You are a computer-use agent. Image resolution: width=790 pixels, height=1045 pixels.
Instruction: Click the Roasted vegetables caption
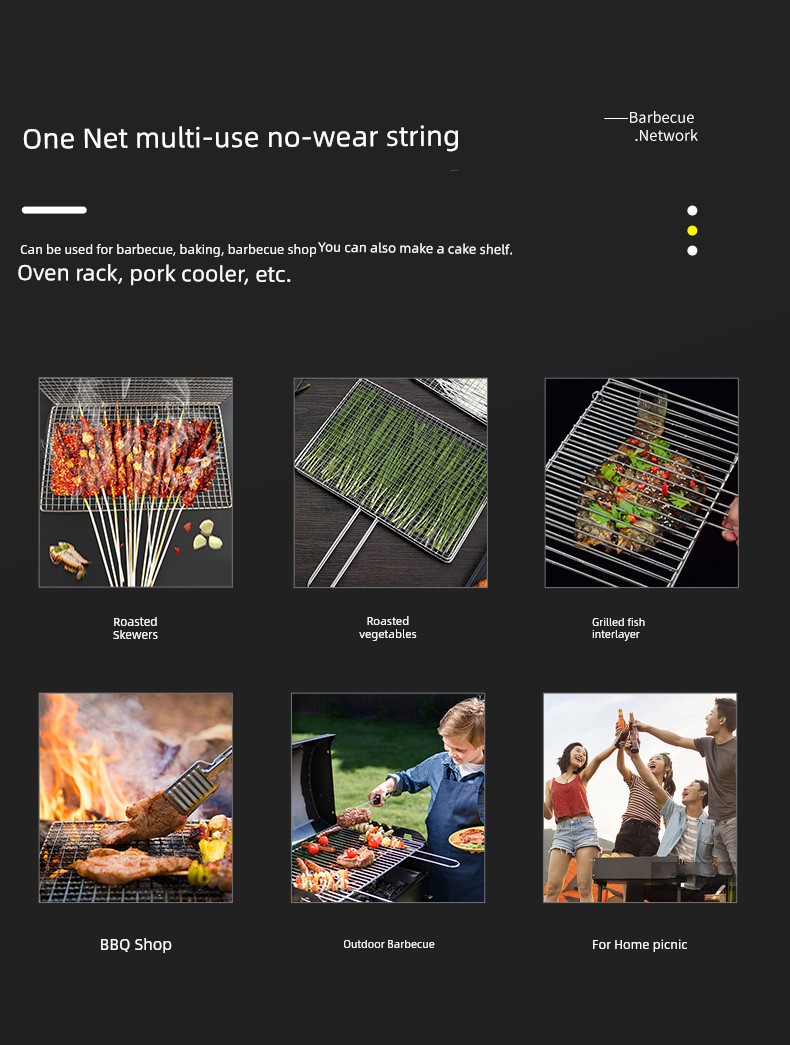[x=388, y=628]
